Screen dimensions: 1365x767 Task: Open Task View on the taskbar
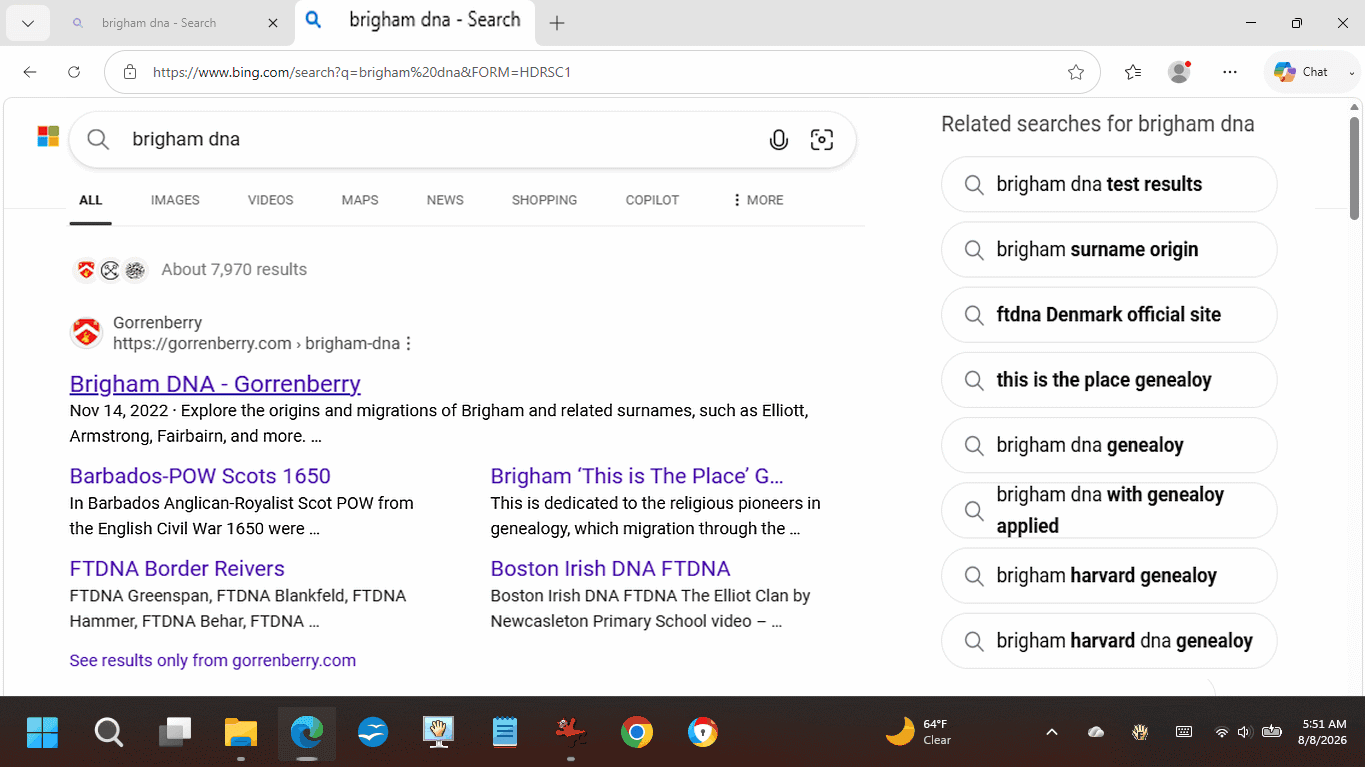[x=175, y=733]
